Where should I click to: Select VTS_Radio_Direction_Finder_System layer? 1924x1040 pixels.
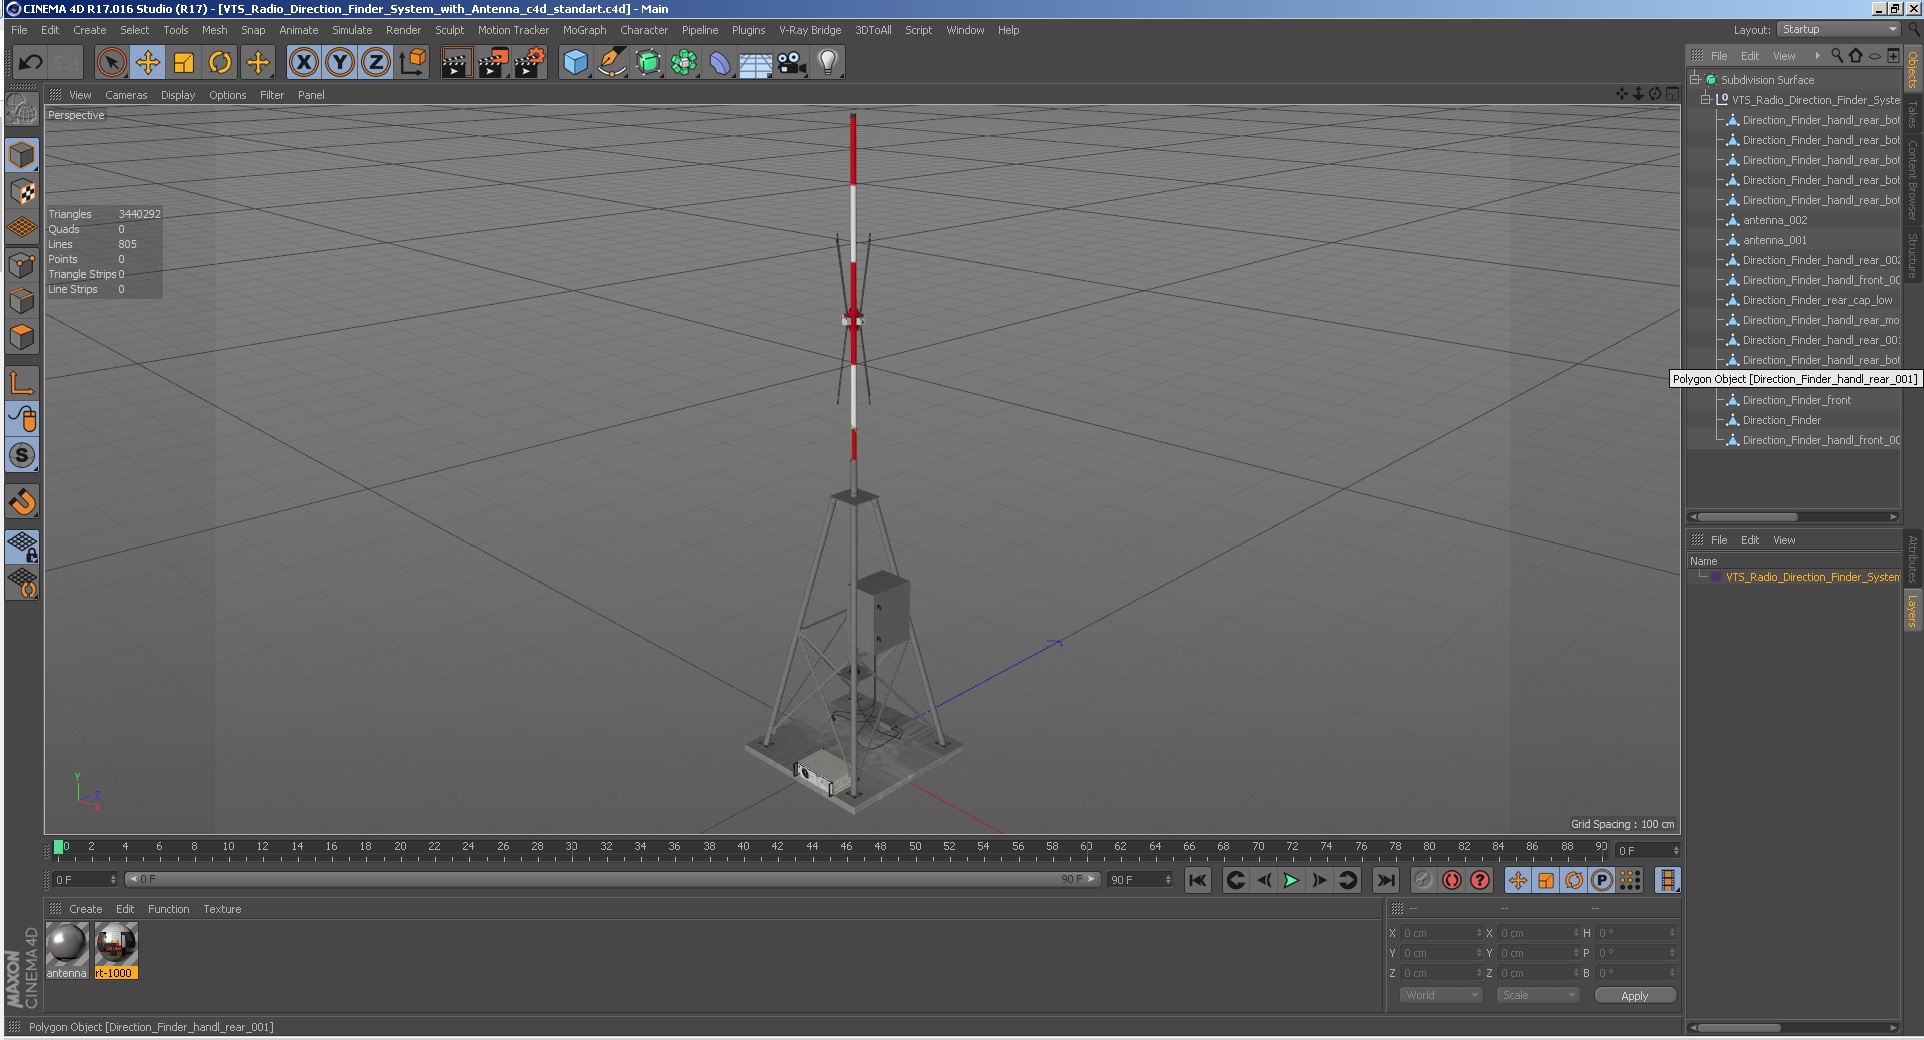(1813, 577)
